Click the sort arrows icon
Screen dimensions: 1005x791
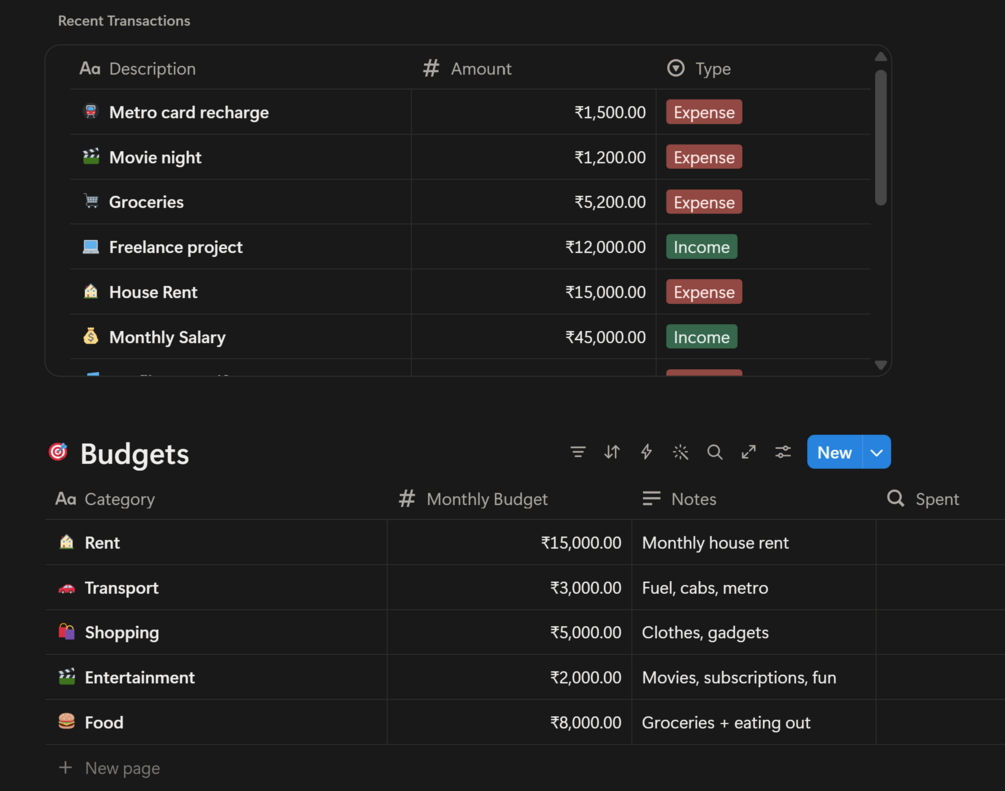point(612,452)
